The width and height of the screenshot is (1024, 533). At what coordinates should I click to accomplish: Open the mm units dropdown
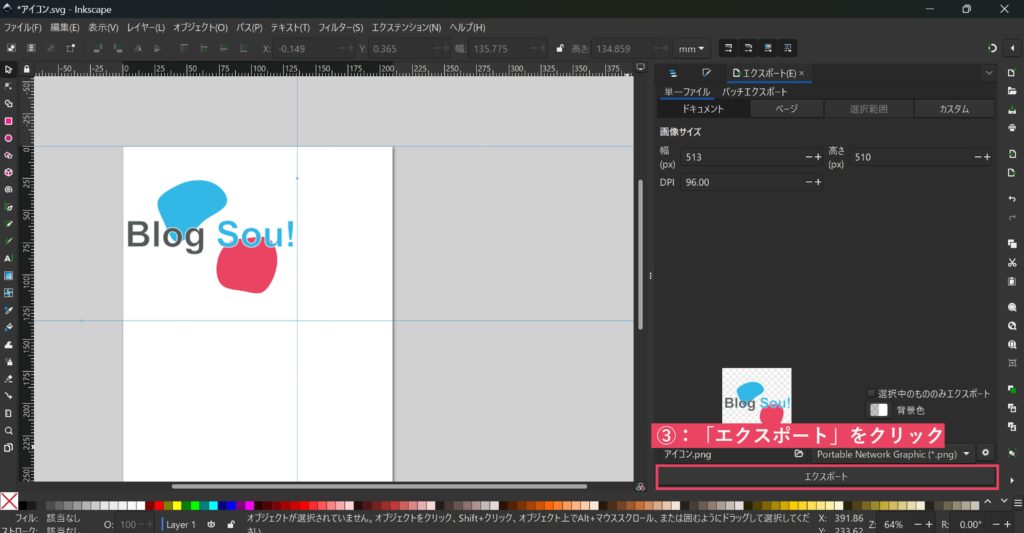coord(691,48)
